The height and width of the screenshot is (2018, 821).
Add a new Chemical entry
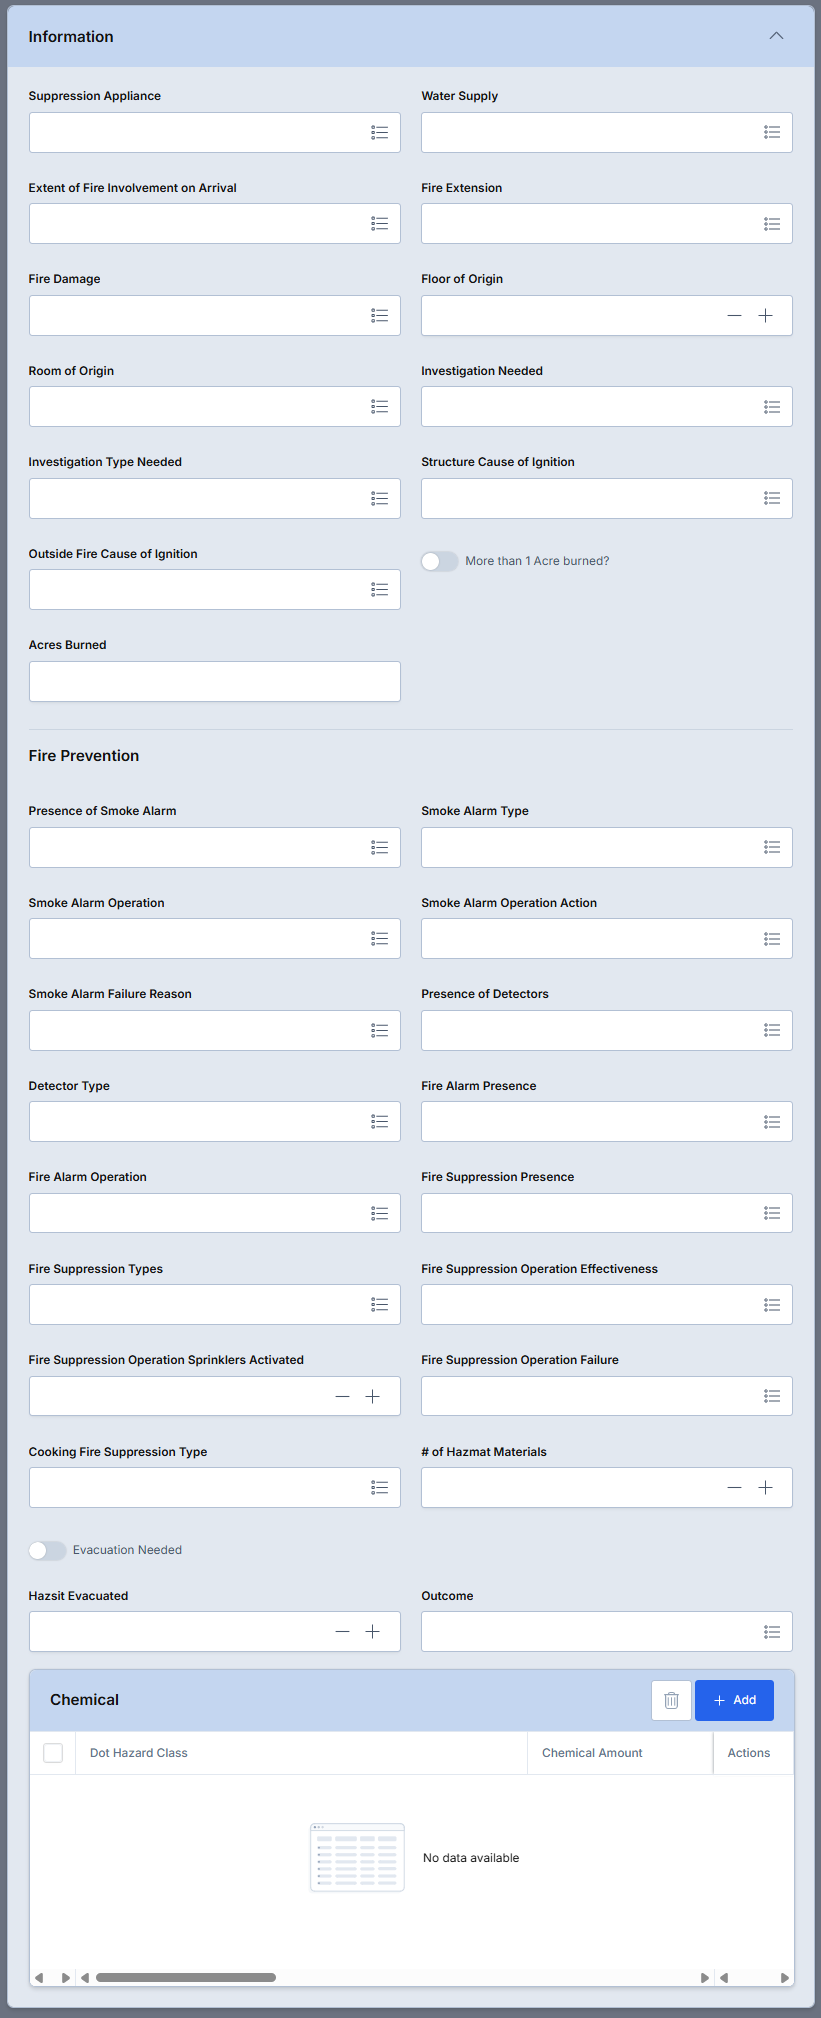pos(734,1700)
